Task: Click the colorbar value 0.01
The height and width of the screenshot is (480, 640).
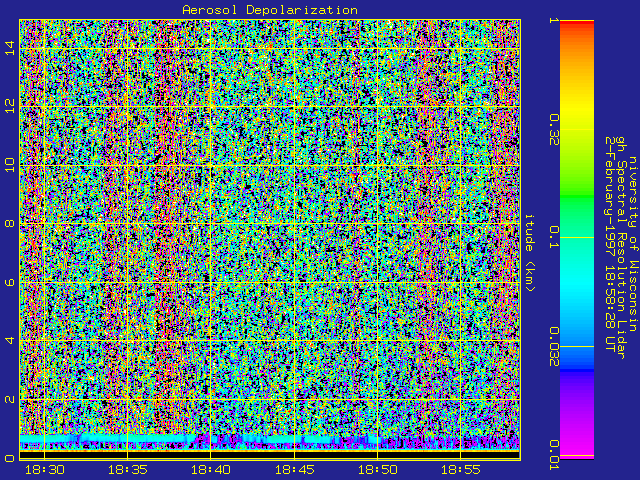Action: pos(554,455)
